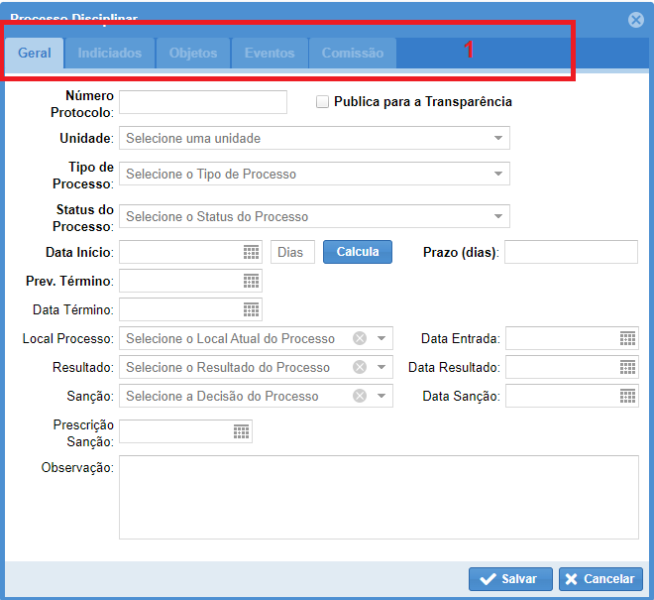Image resolution: width=654 pixels, height=600 pixels.
Task: Clear the Local Processo selection
Action: coord(360,339)
